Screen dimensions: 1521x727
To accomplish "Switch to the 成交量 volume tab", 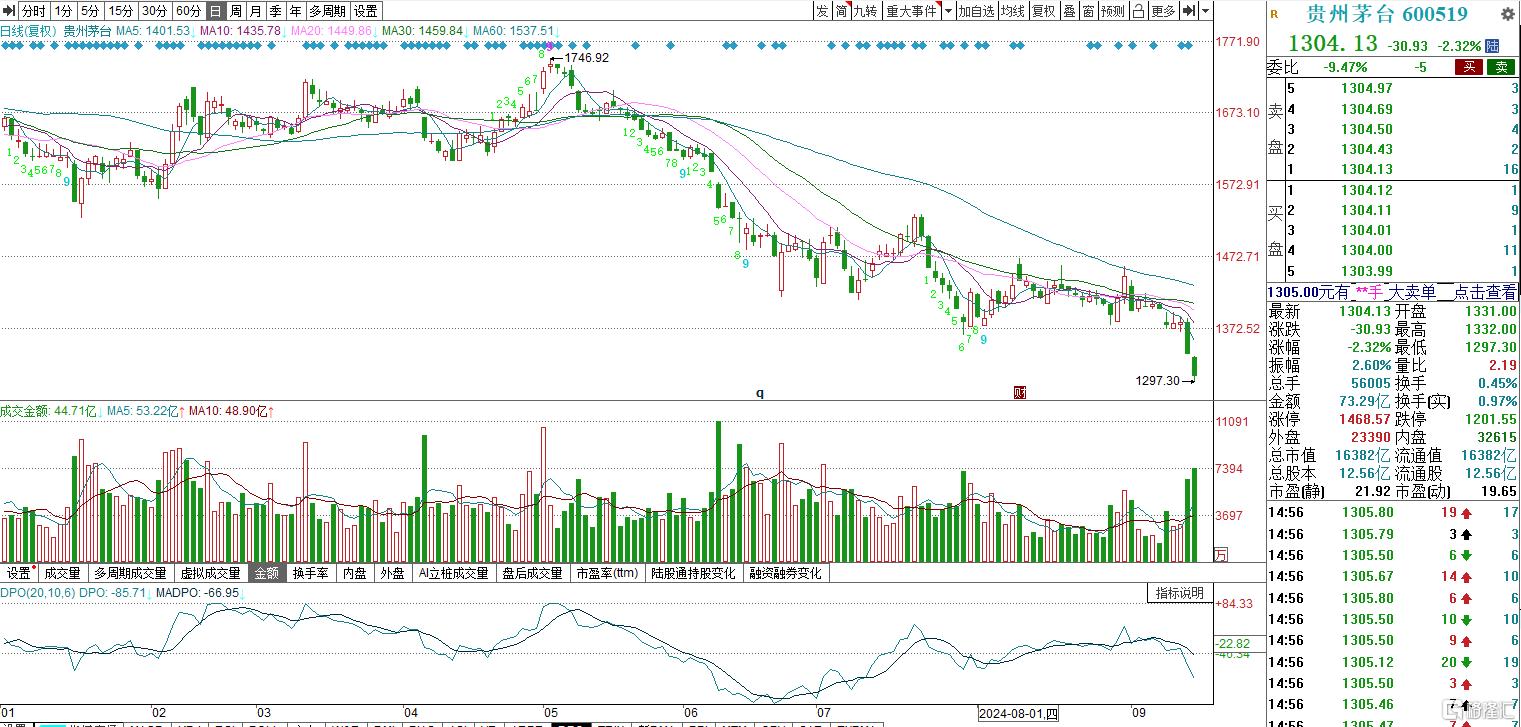I will [x=63, y=574].
